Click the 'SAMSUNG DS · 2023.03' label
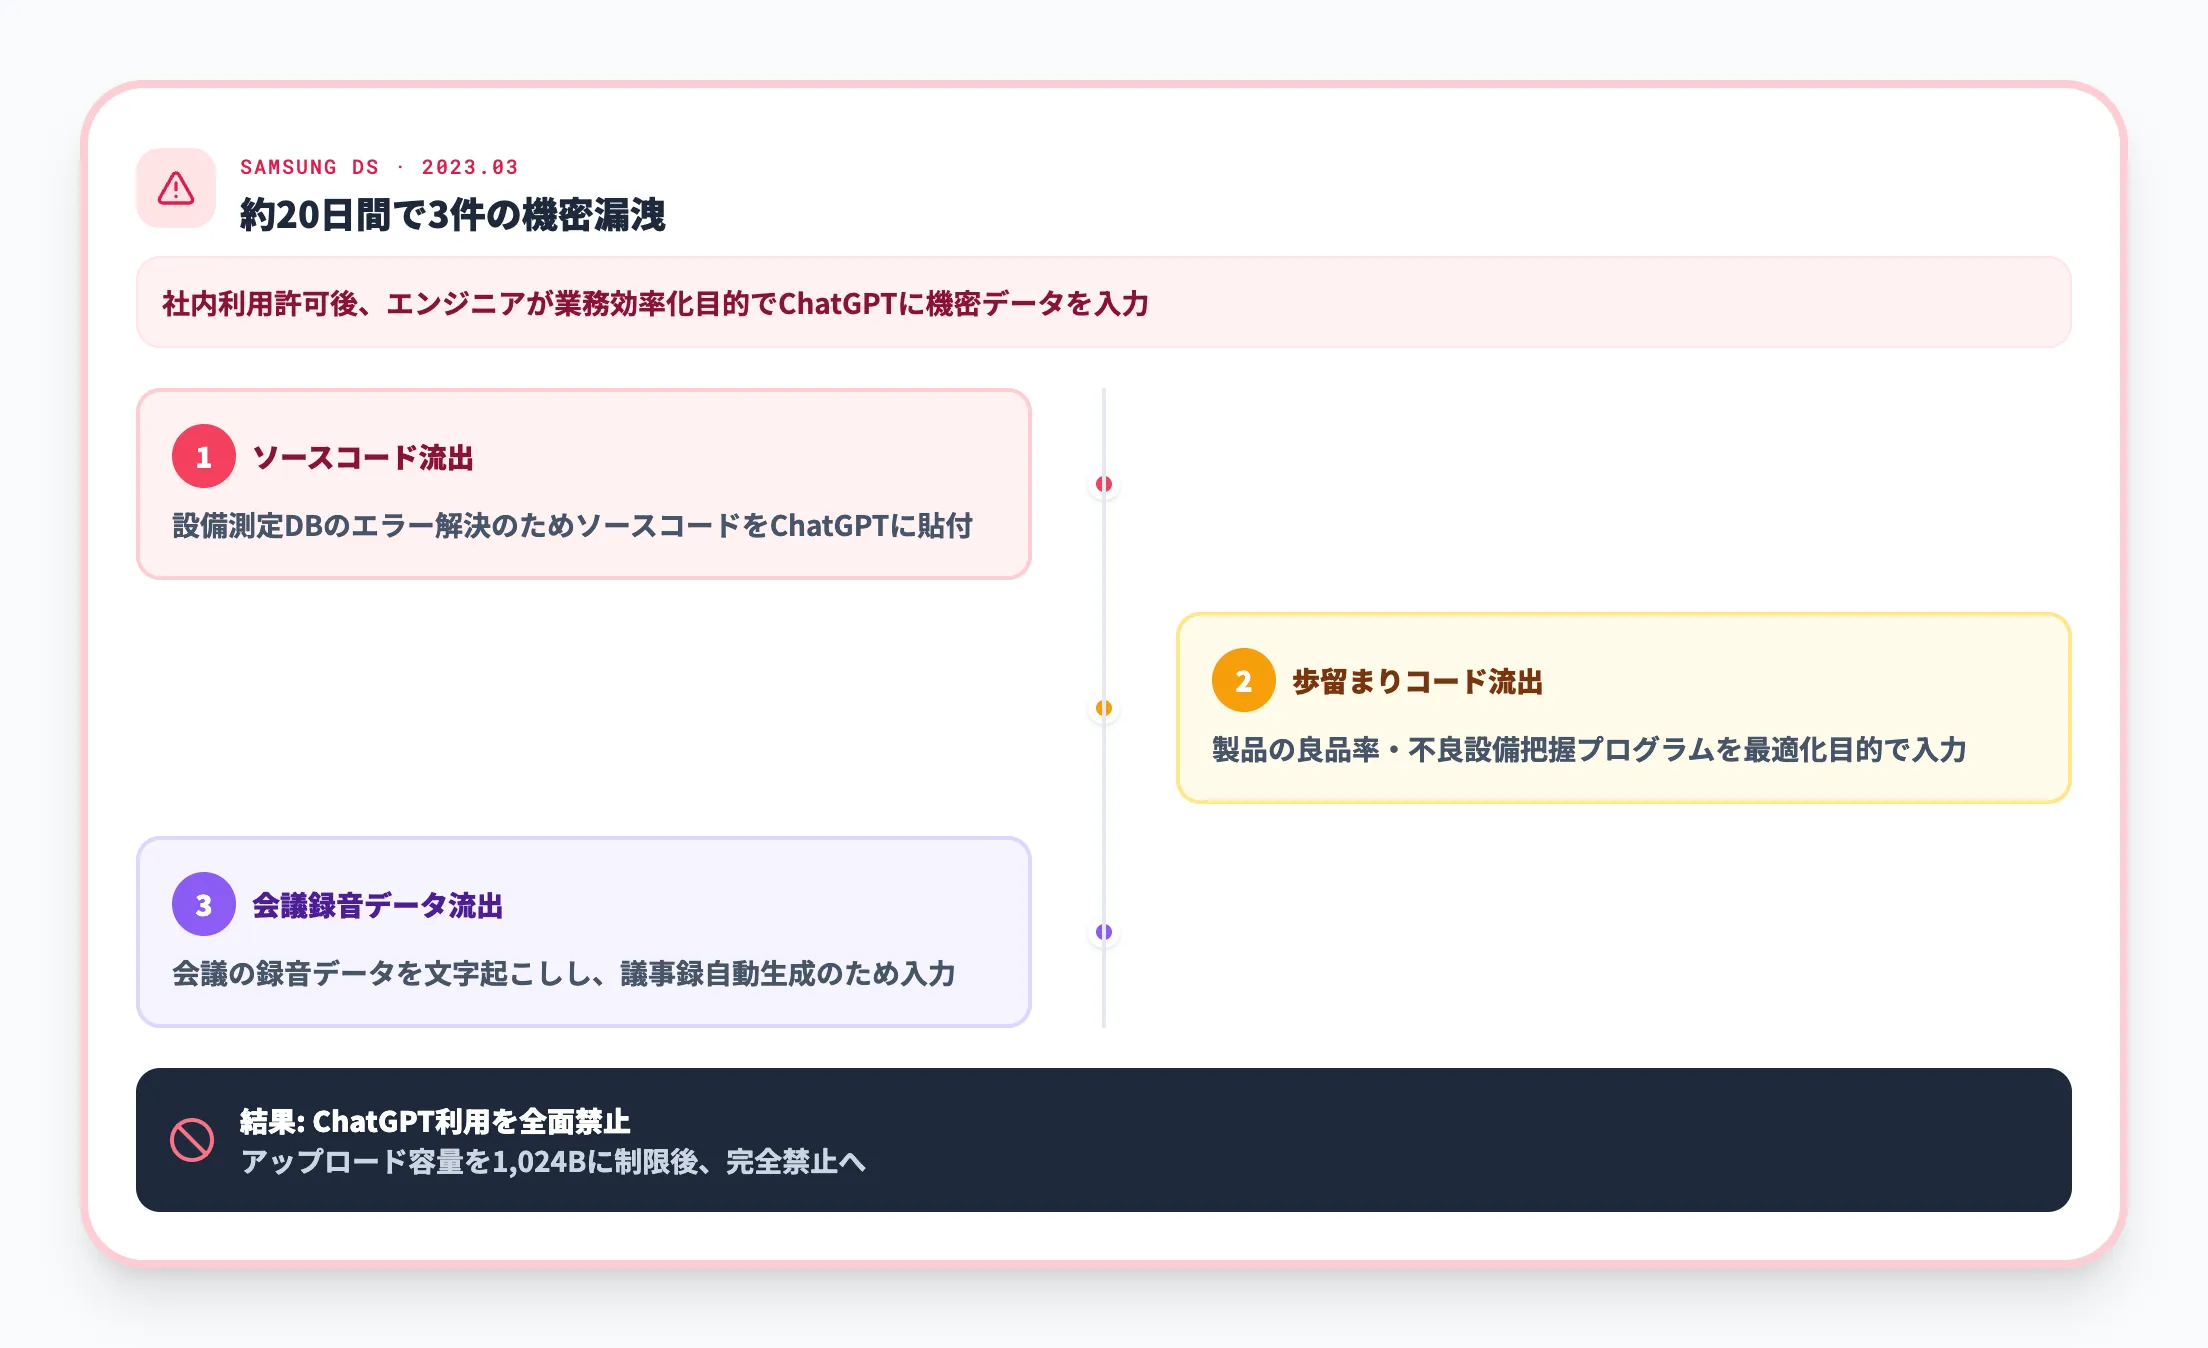This screenshot has width=2208, height=1348. (379, 167)
